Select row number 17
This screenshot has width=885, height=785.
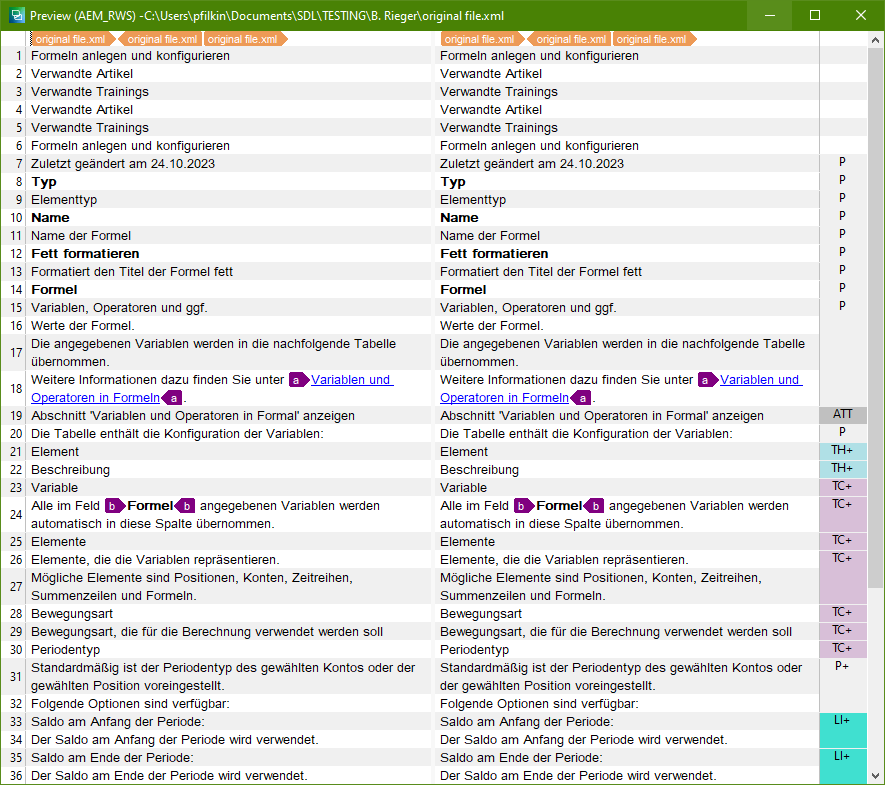tap(16, 352)
